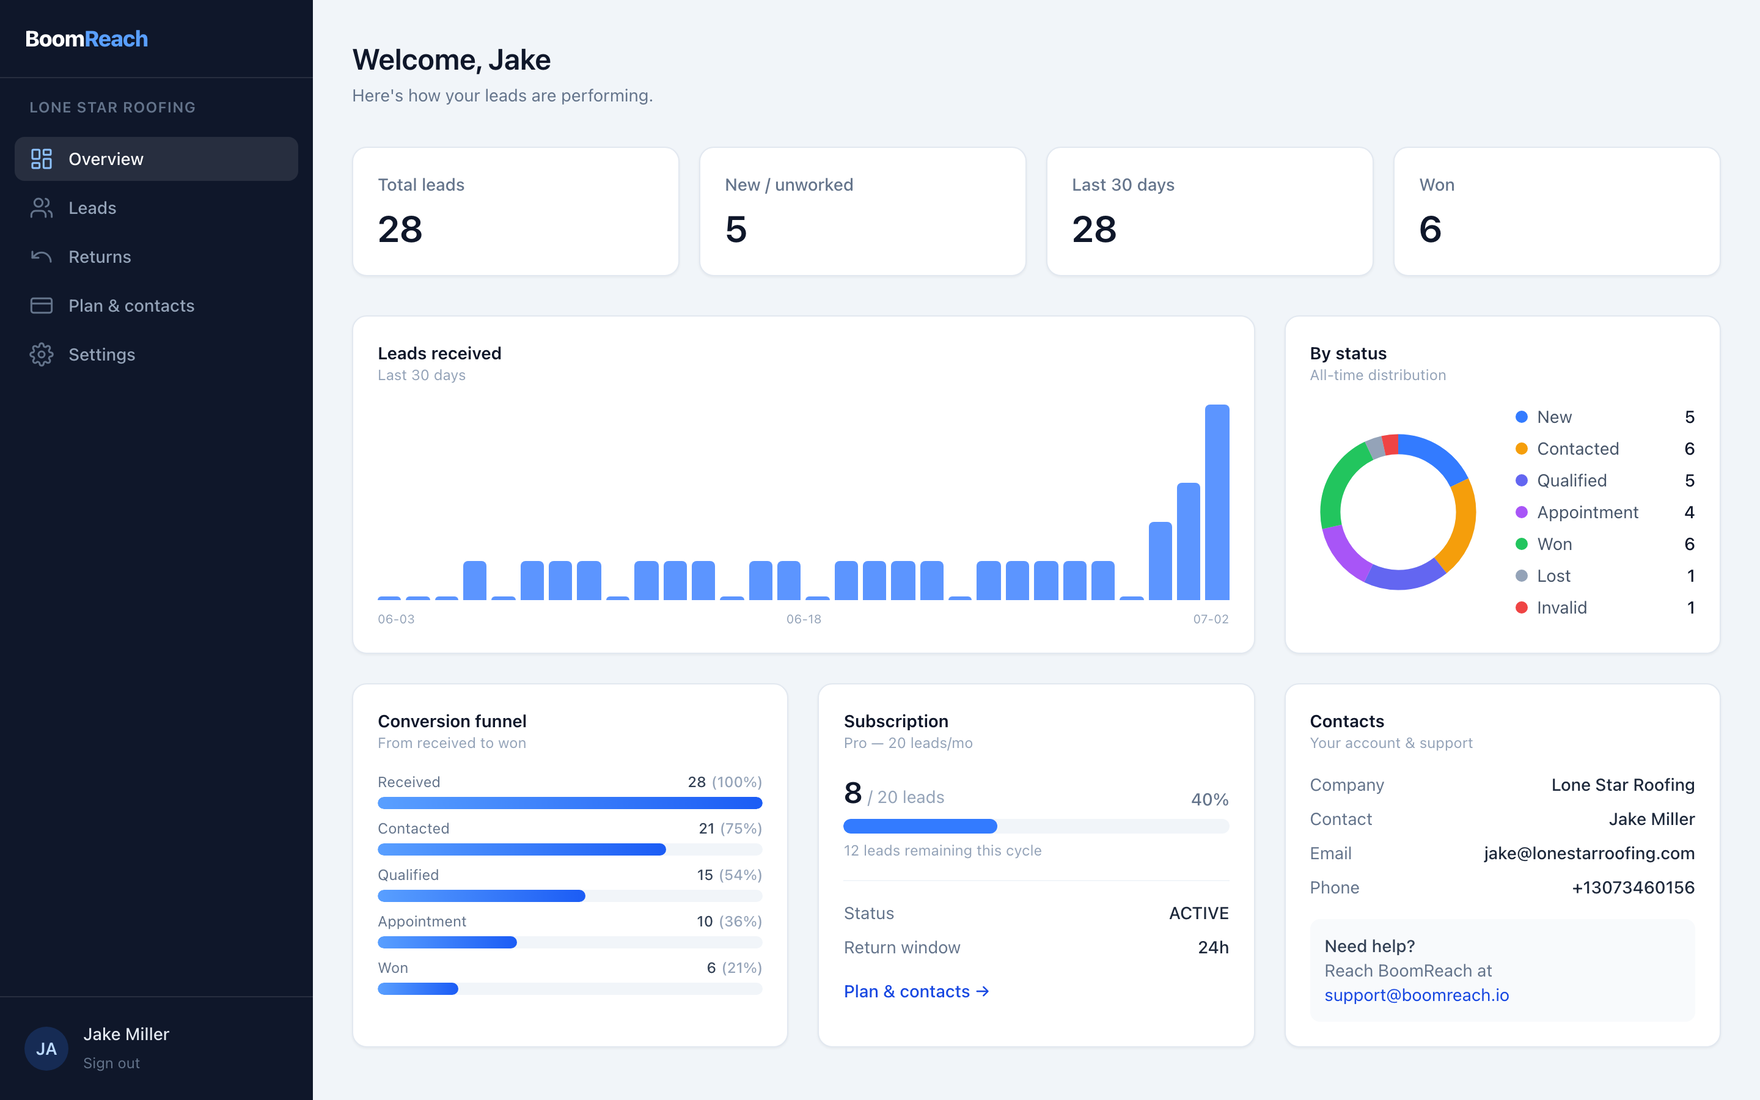This screenshot has width=1760, height=1100.
Task: Click the Won stat card showing 6
Action: click(x=1557, y=212)
